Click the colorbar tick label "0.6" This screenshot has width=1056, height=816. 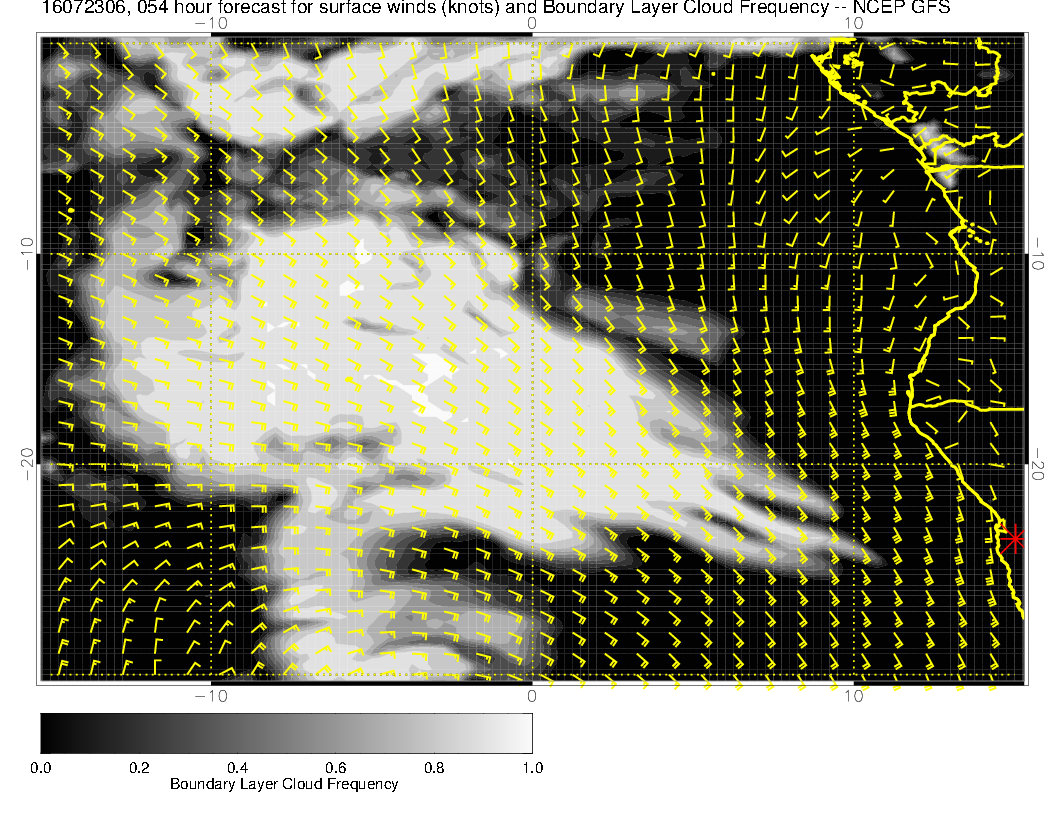coord(335,768)
